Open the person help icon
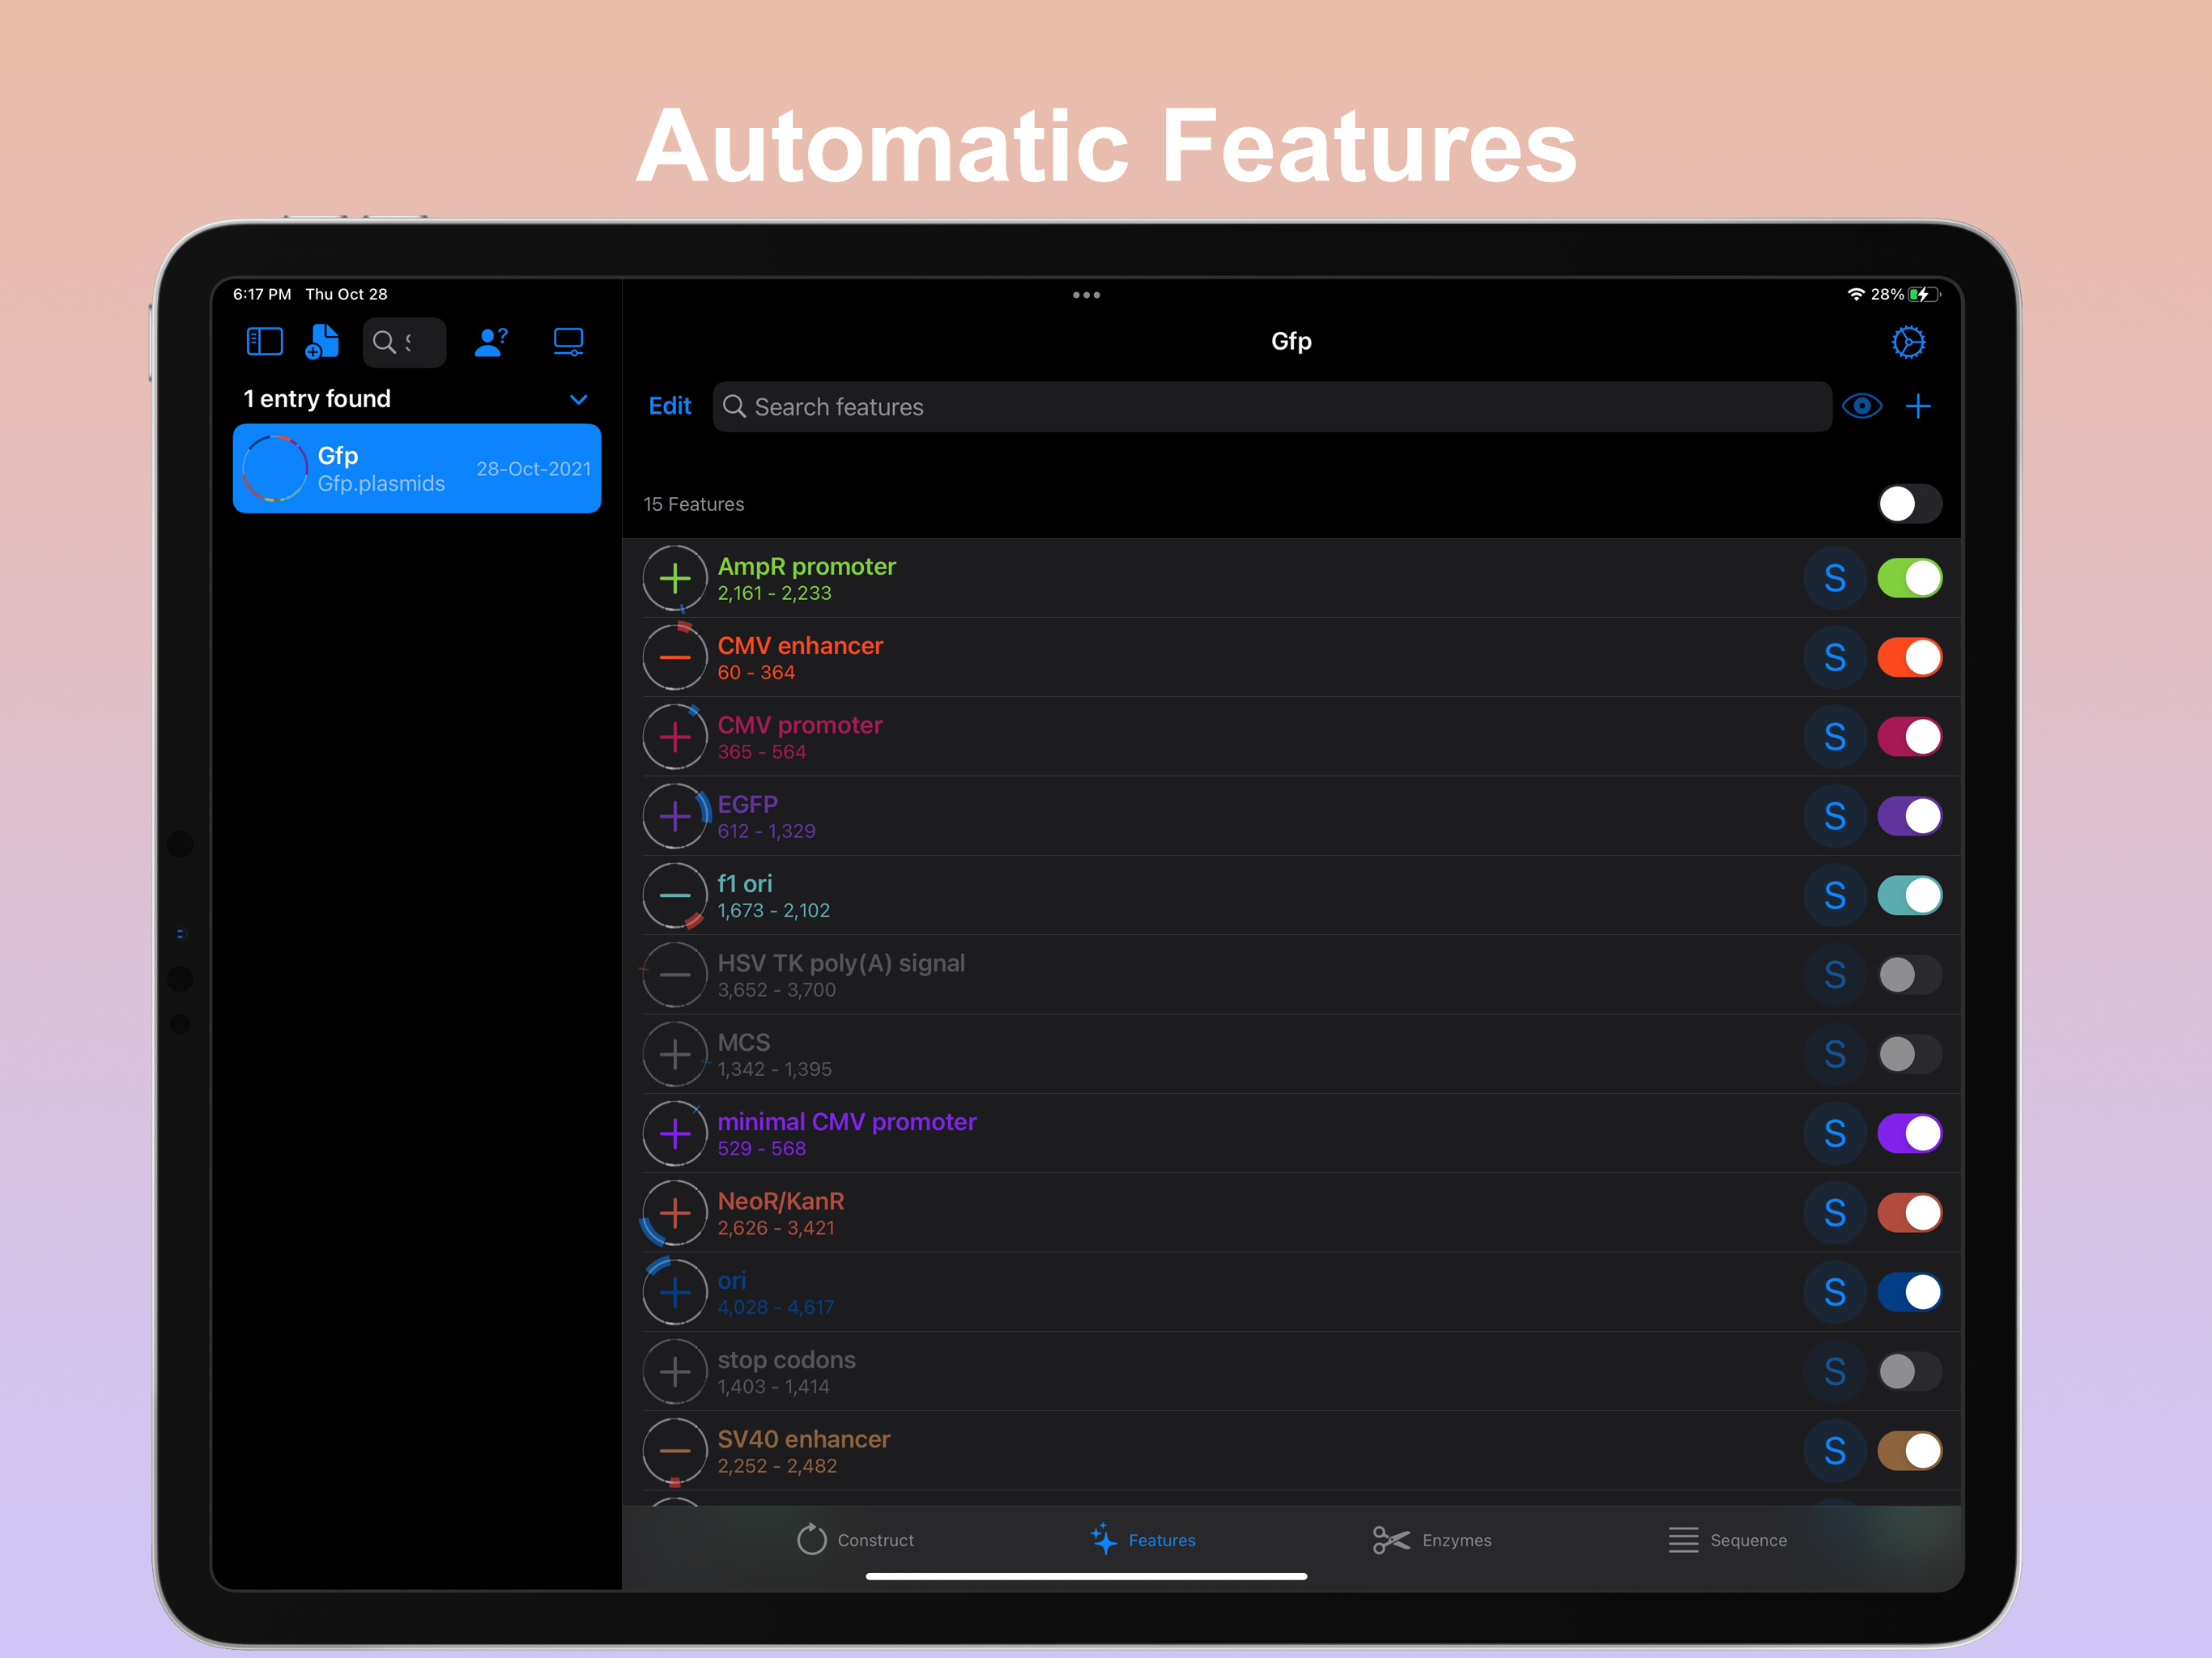Screen dimensions: 2212x1658 (490, 342)
